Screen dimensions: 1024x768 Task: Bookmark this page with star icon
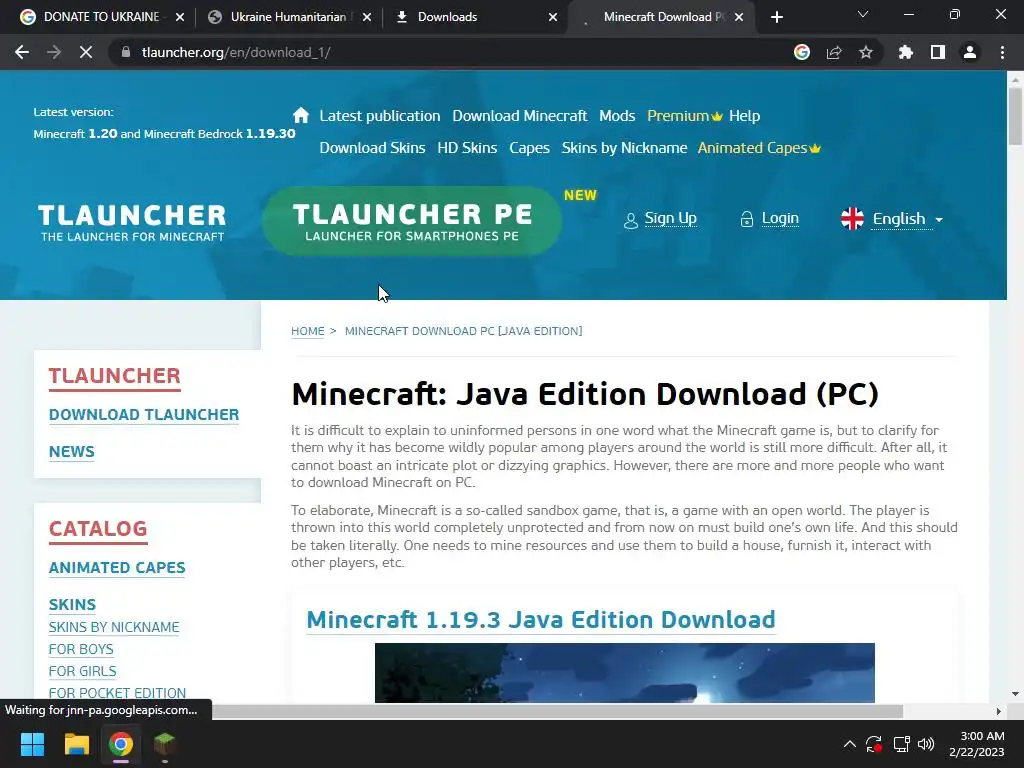pyautogui.click(x=866, y=52)
